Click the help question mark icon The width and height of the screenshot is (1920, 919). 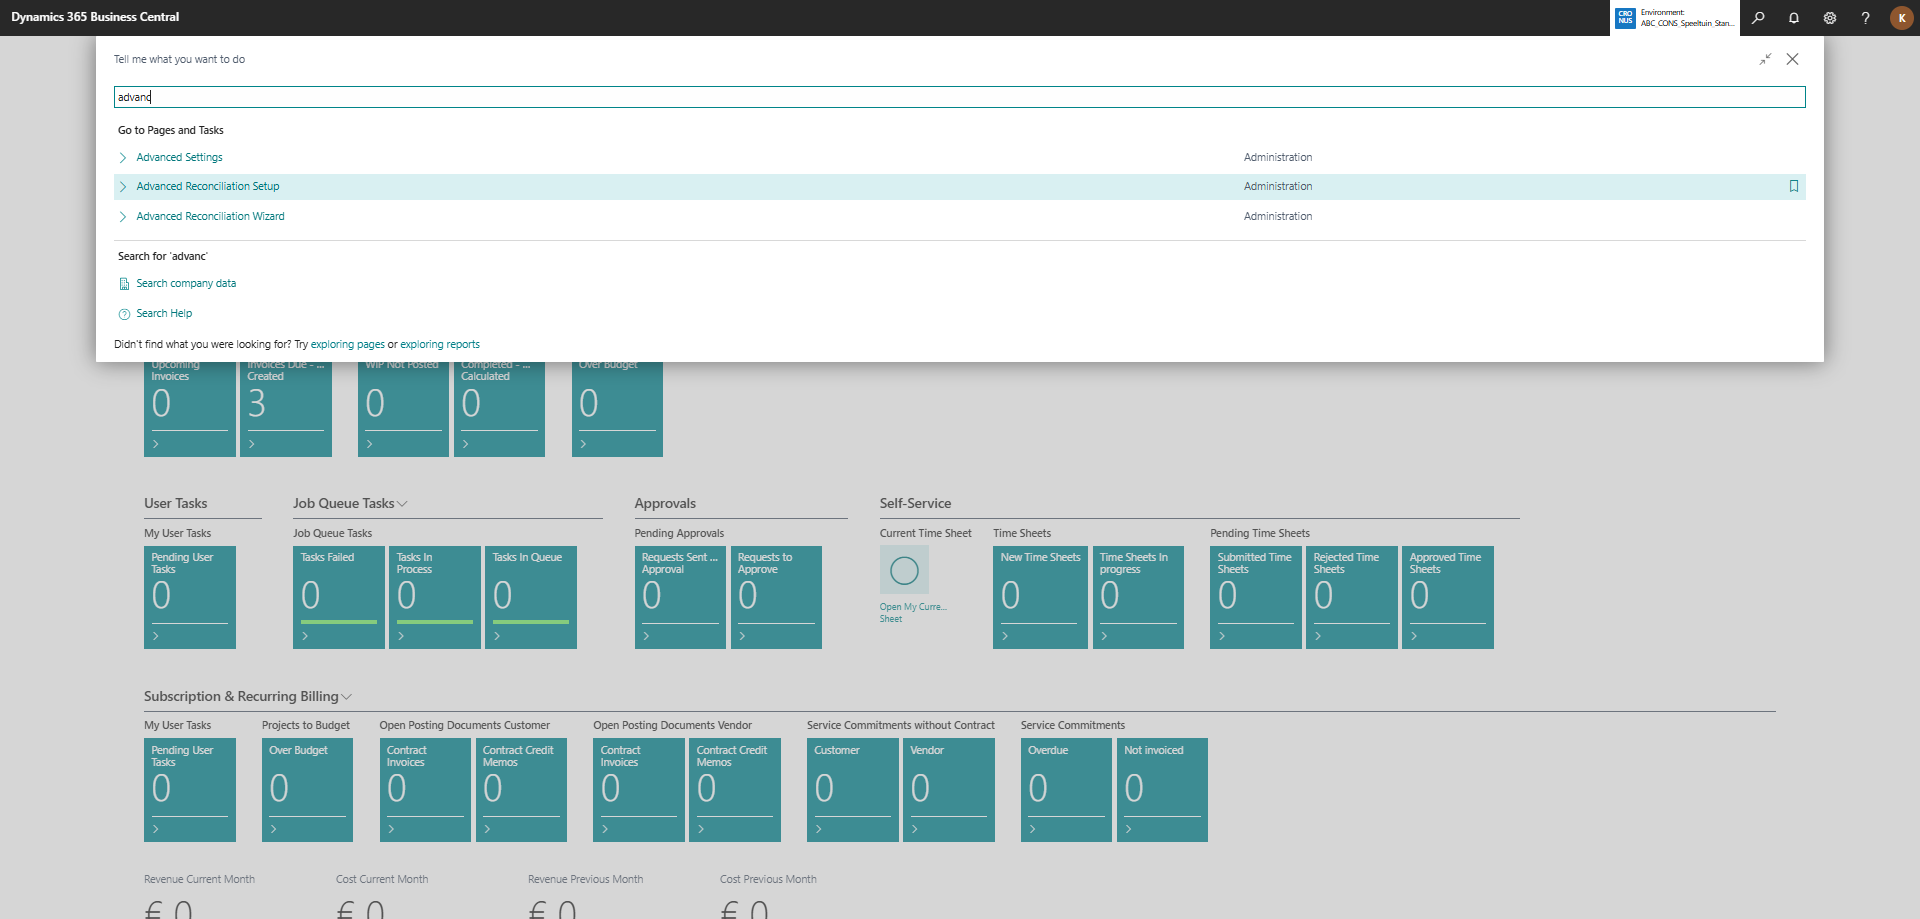tap(1865, 18)
